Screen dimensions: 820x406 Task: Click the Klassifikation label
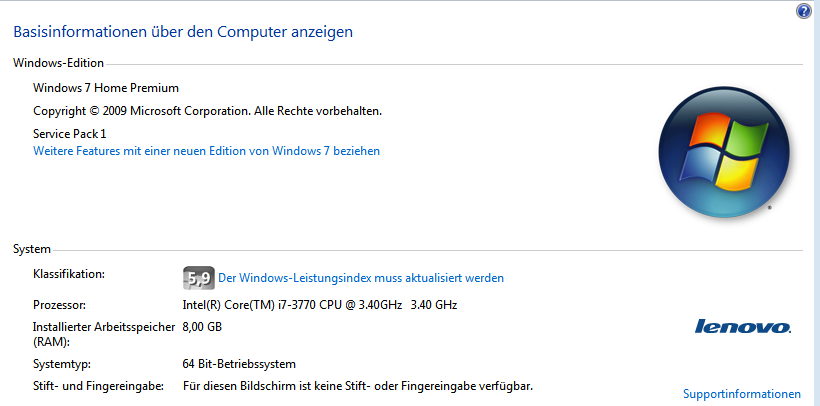click(69, 274)
